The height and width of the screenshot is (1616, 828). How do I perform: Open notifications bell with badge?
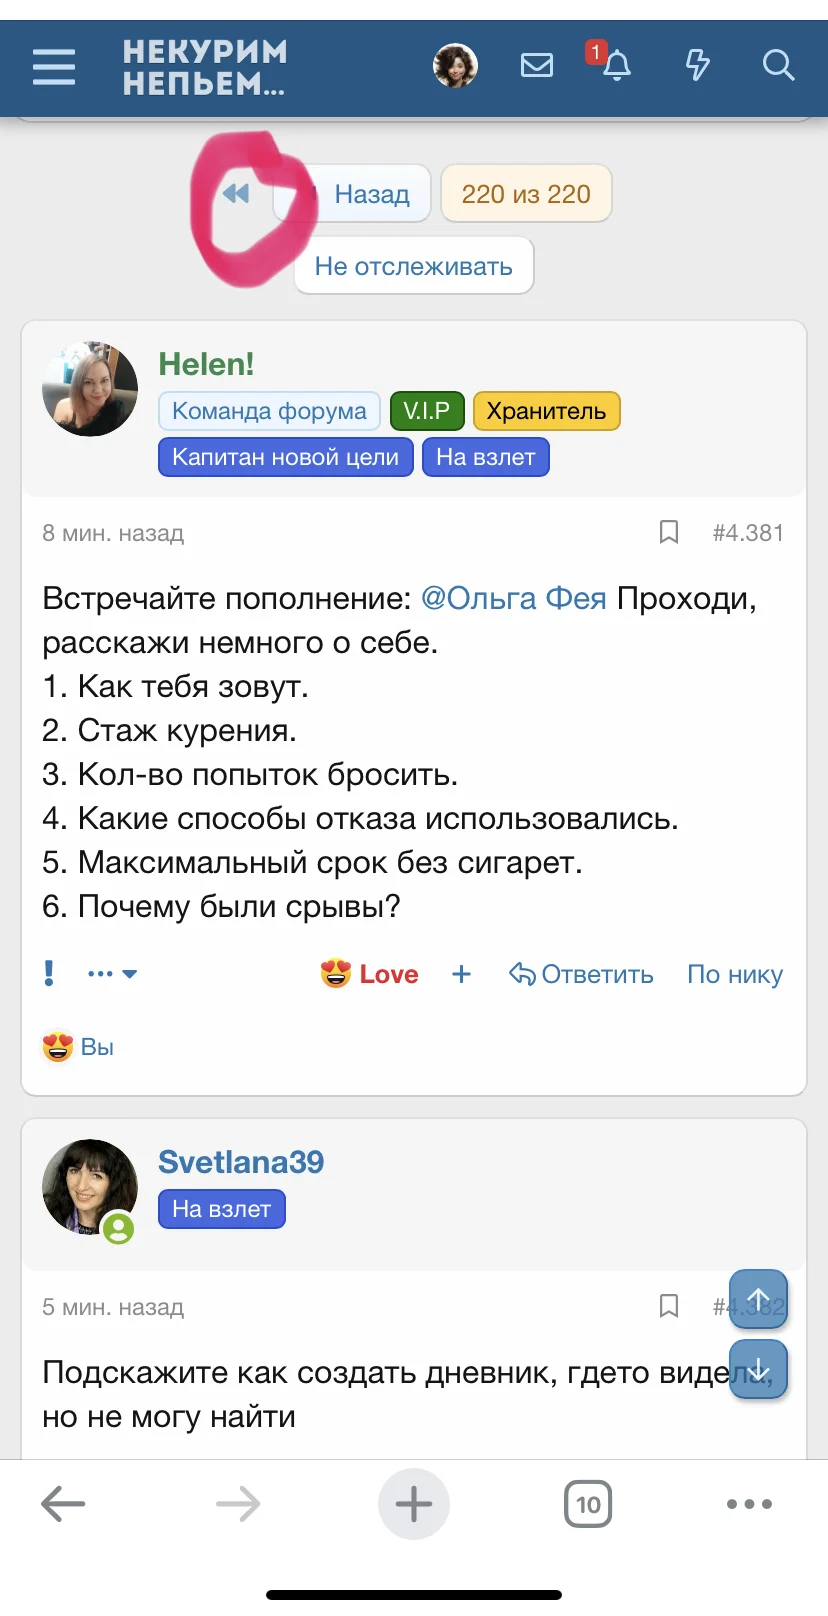[x=616, y=66]
